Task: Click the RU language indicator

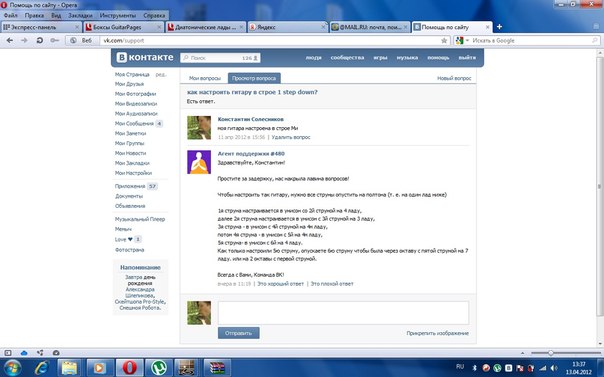Action: (460, 367)
